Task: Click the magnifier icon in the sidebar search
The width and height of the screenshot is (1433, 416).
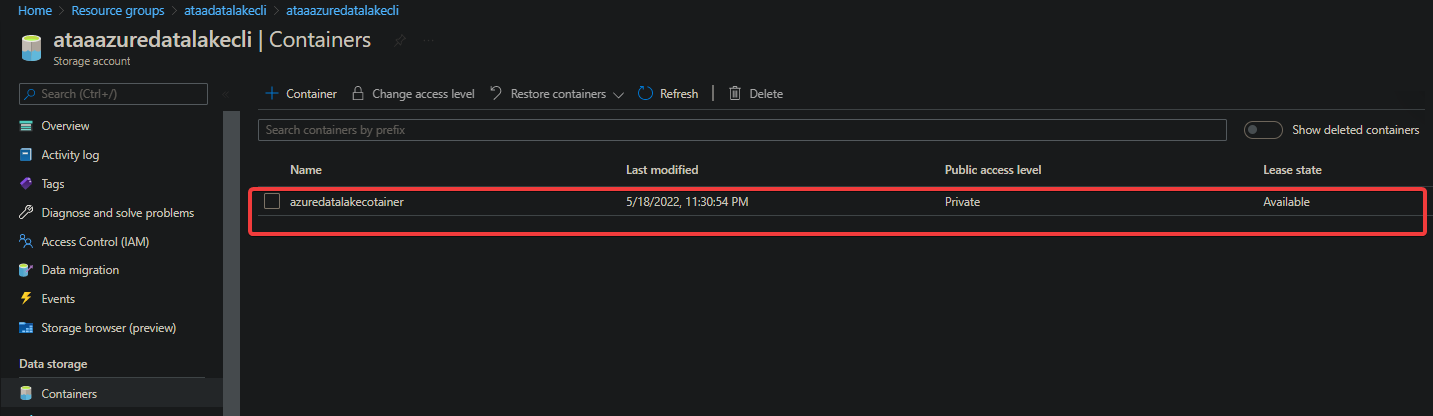Action: click(x=31, y=94)
